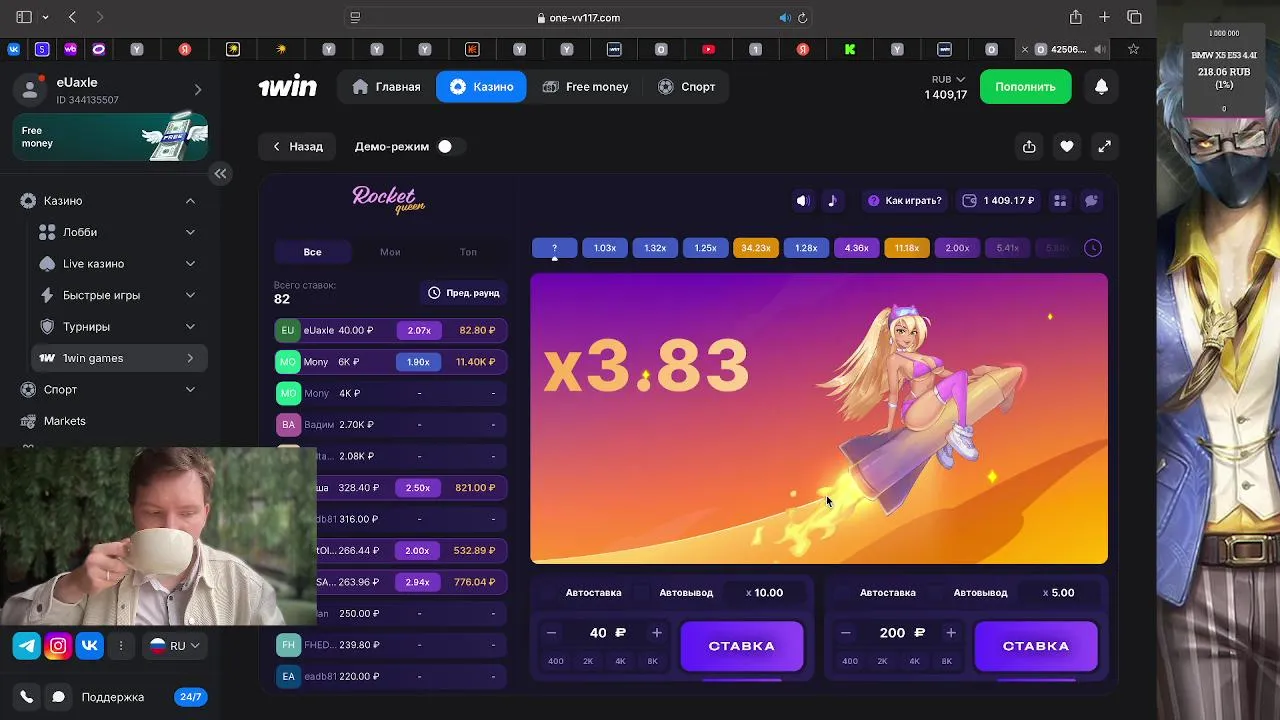Screen dimensions: 1280x720
Task: Set 8K quick amount in right bet panel
Action: tap(947, 661)
